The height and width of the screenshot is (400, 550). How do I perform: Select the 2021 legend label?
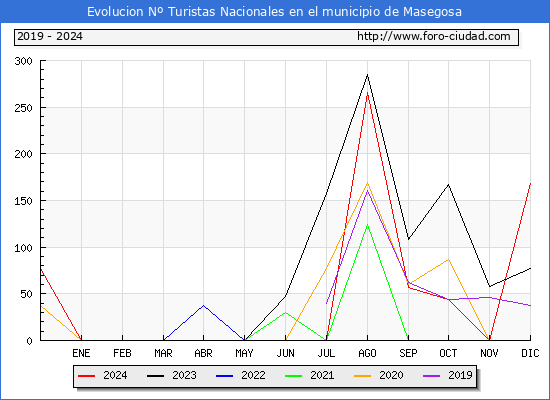[322, 375]
